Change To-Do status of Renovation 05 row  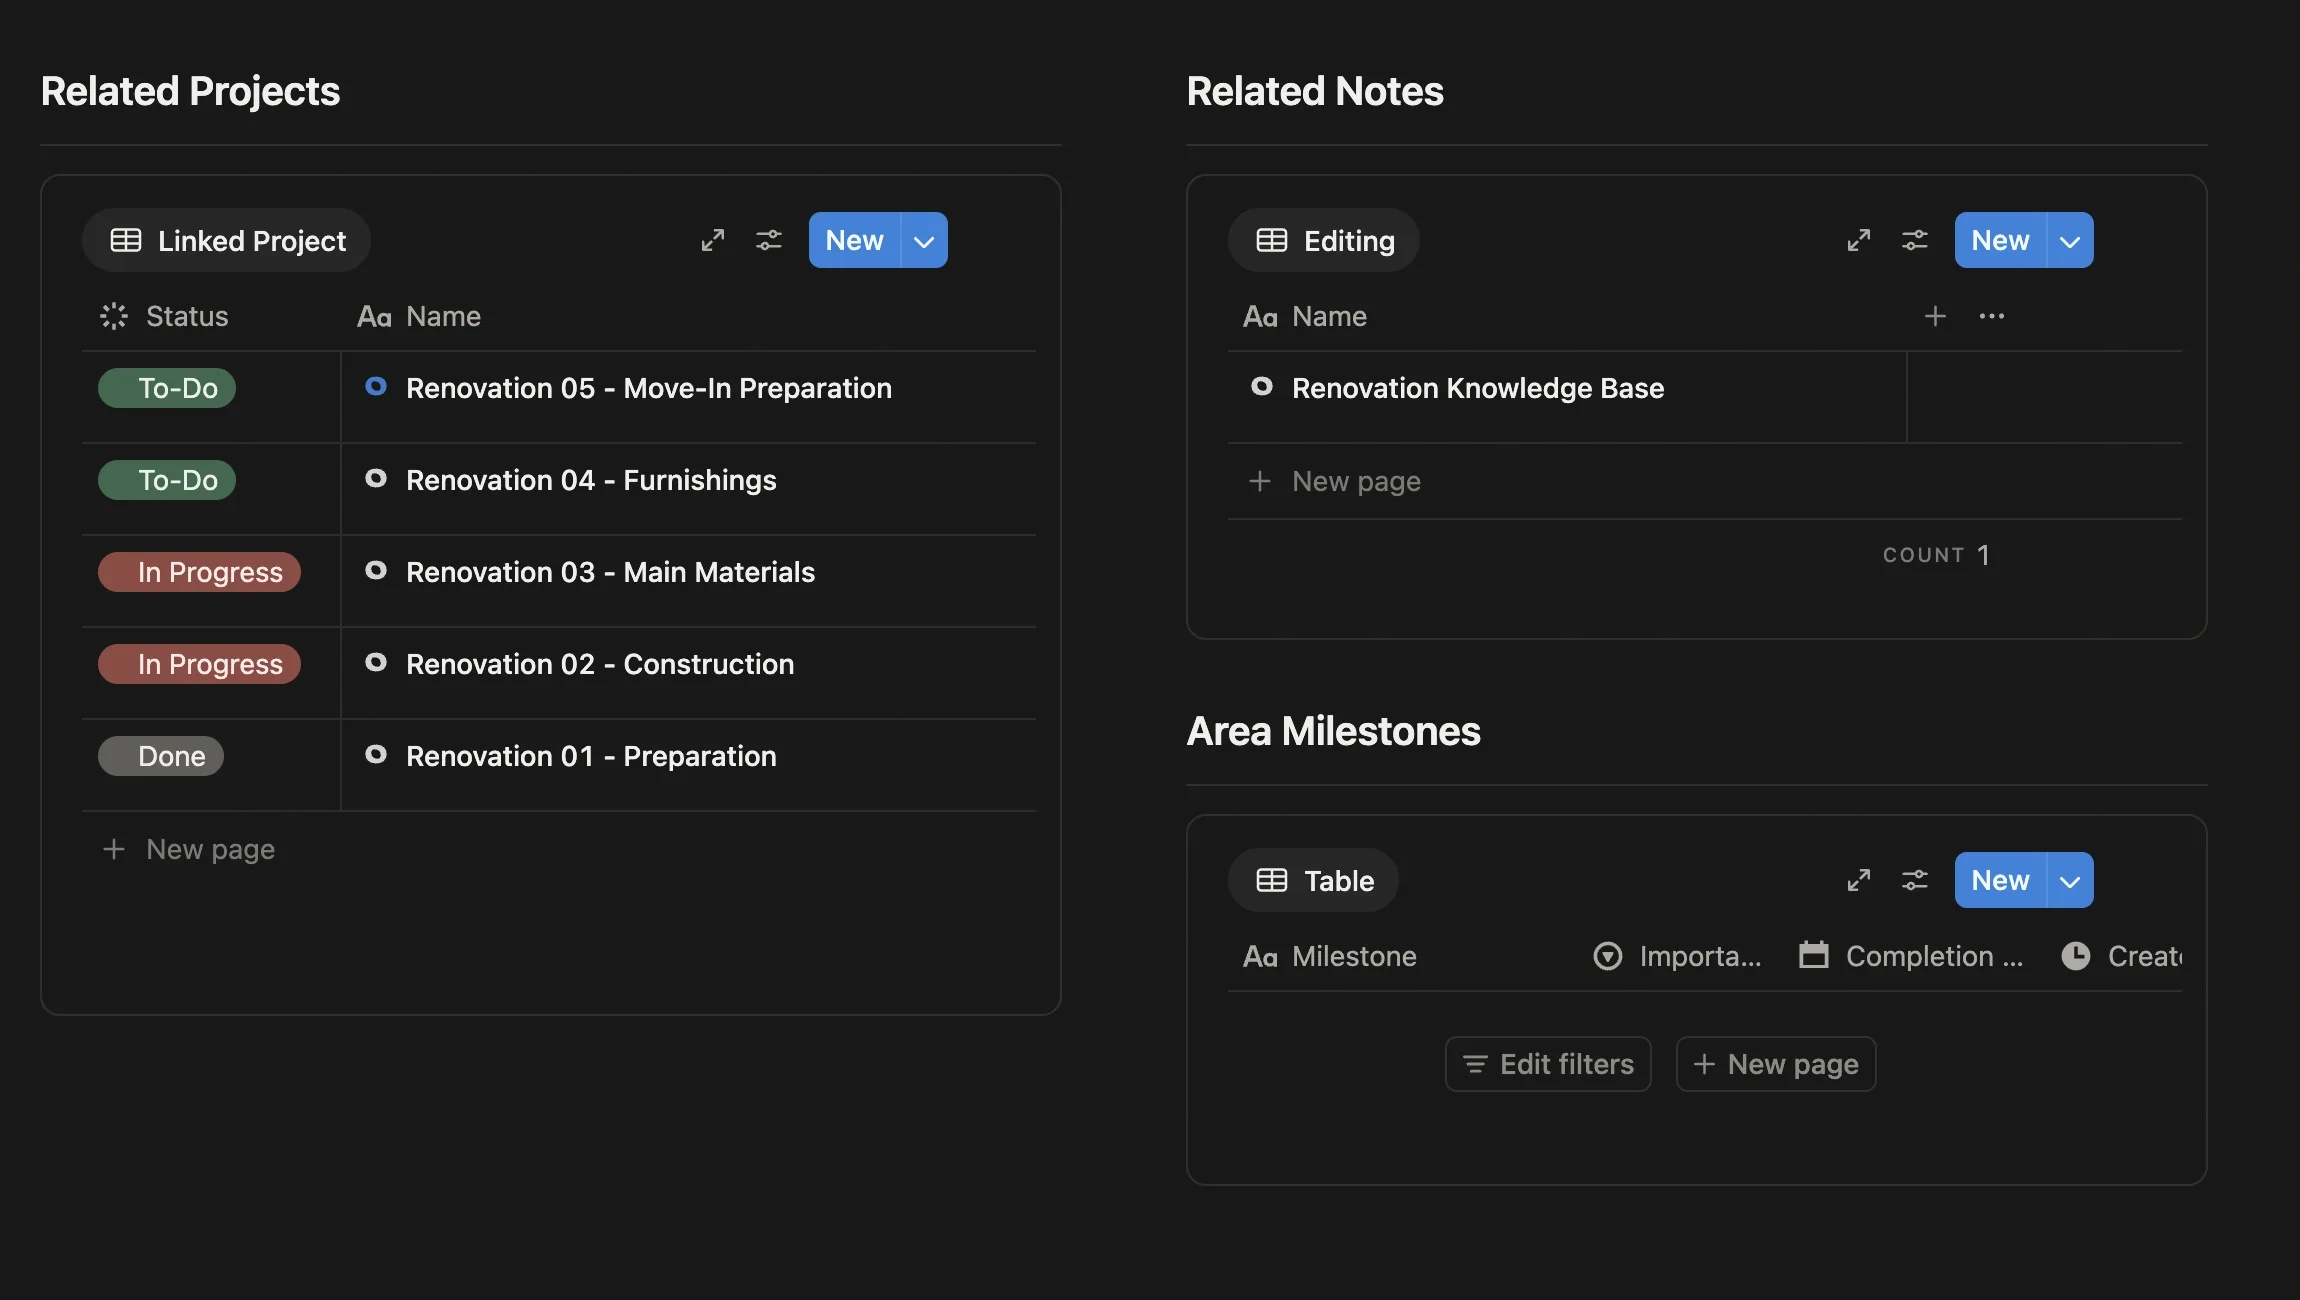(x=167, y=388)
